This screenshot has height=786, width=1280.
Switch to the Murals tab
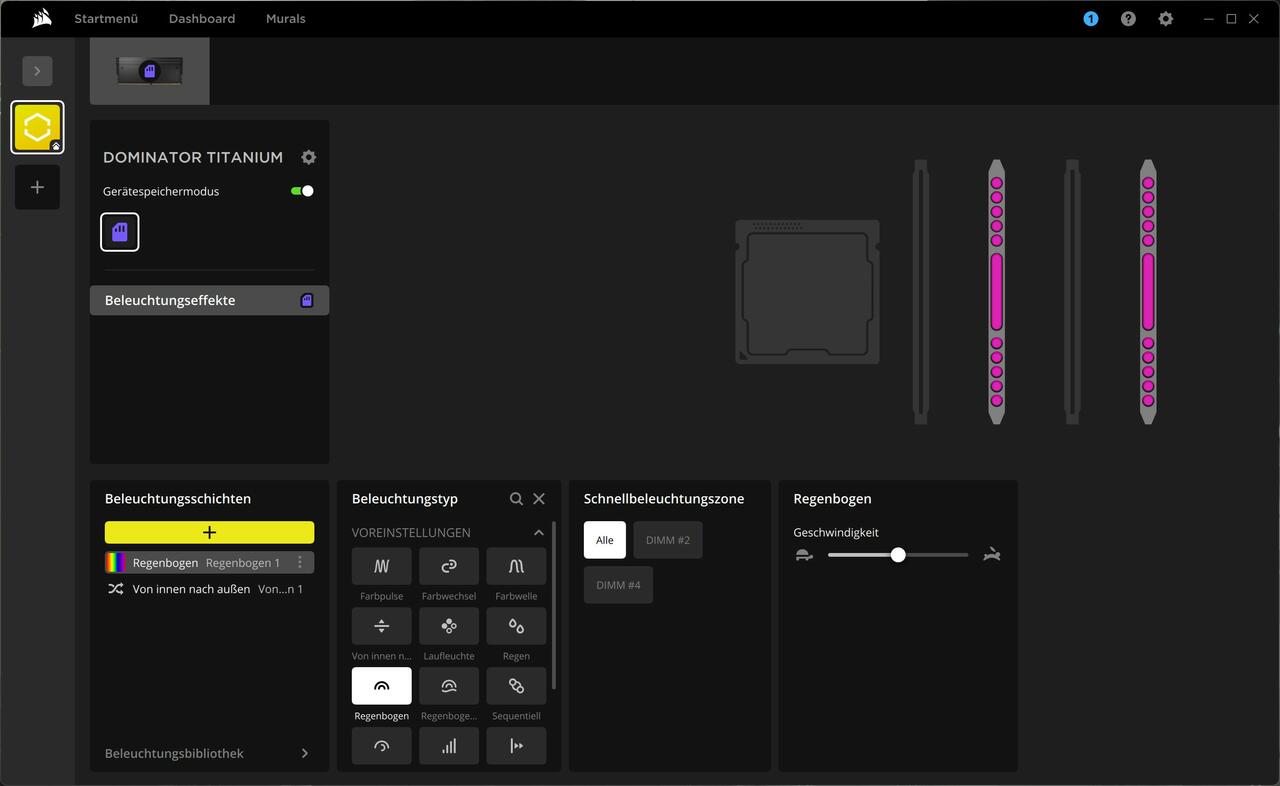285,19
